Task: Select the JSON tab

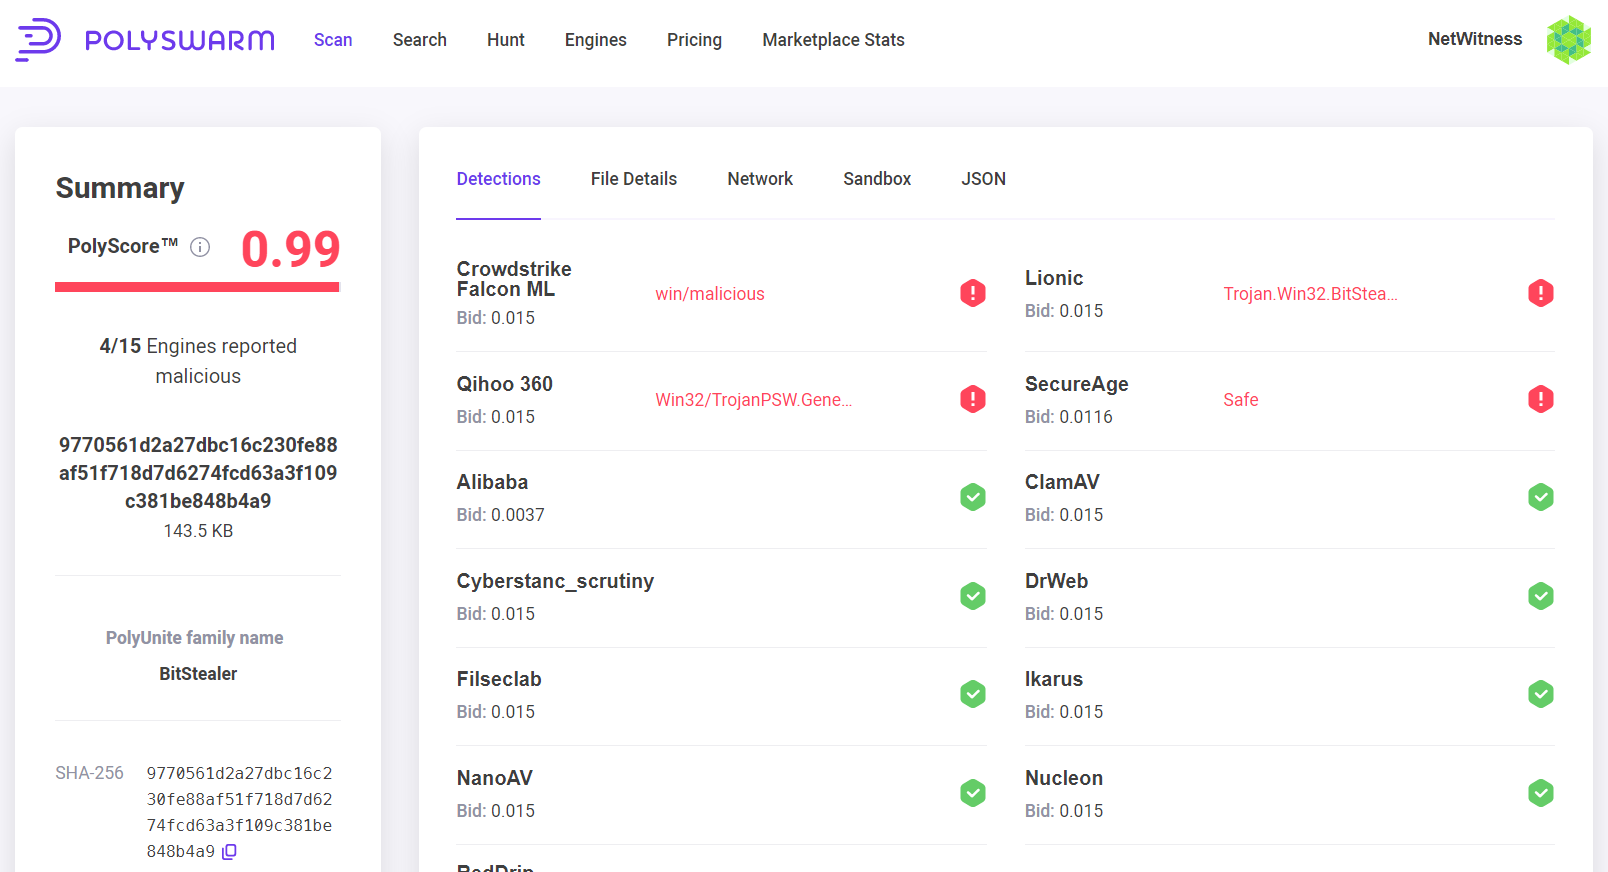Action: pyautogui.click(x=983, y=179)
